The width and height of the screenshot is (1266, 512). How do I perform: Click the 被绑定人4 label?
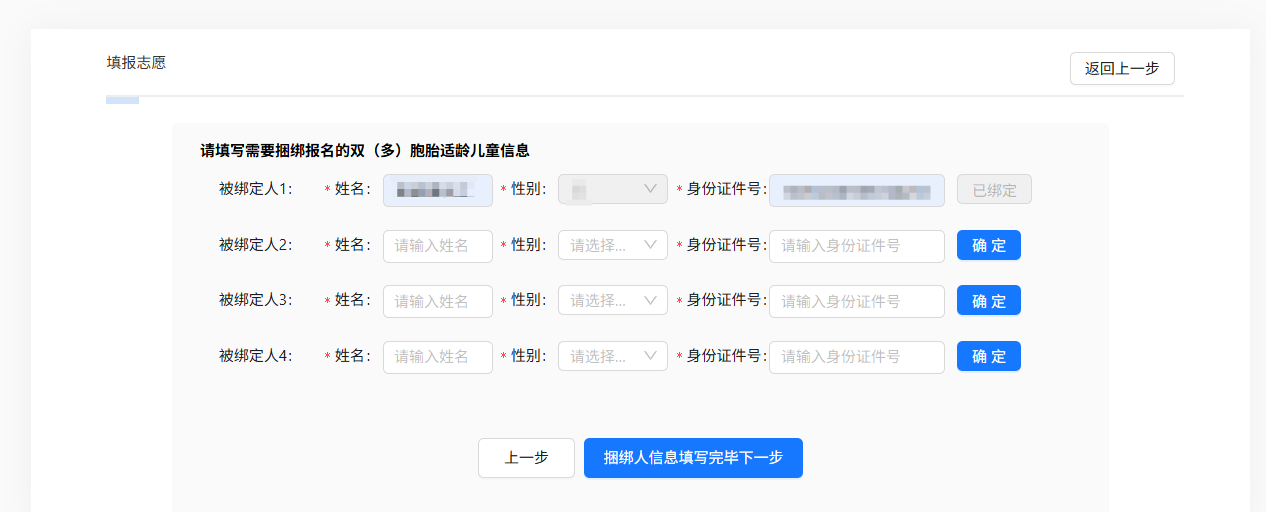(x=256, y=356)
